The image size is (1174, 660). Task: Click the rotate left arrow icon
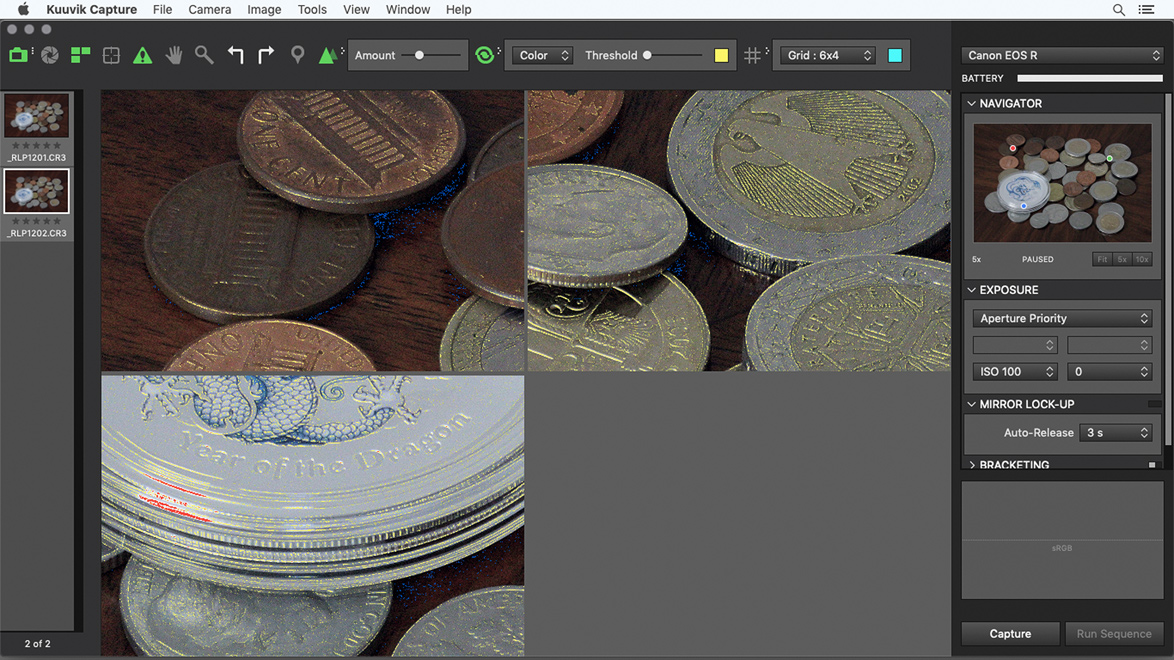click(235, 55)
